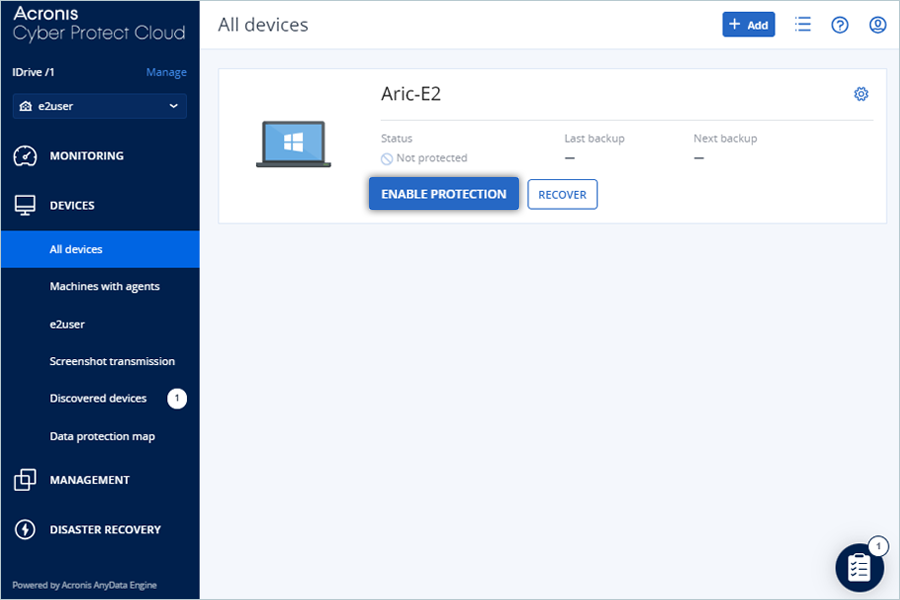Click the 'All devices' page heading
The image size is (900, 600).
coord(263,25)
